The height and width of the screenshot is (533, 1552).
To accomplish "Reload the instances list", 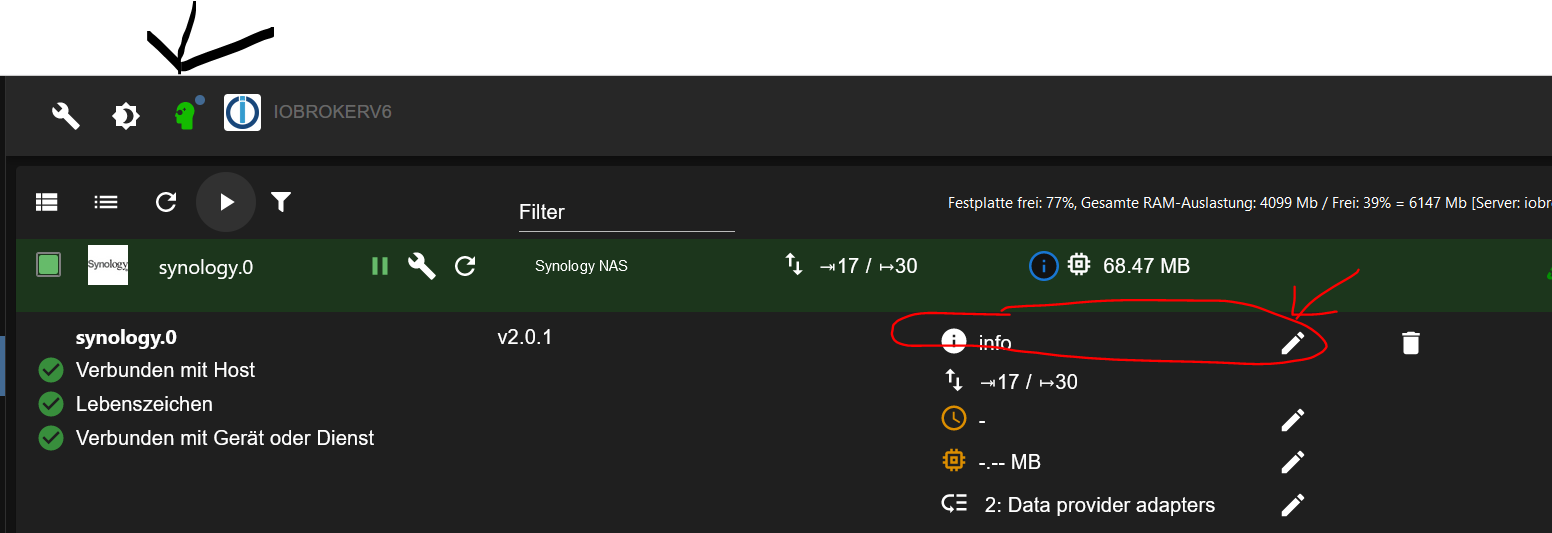I will tap(166, 202).
